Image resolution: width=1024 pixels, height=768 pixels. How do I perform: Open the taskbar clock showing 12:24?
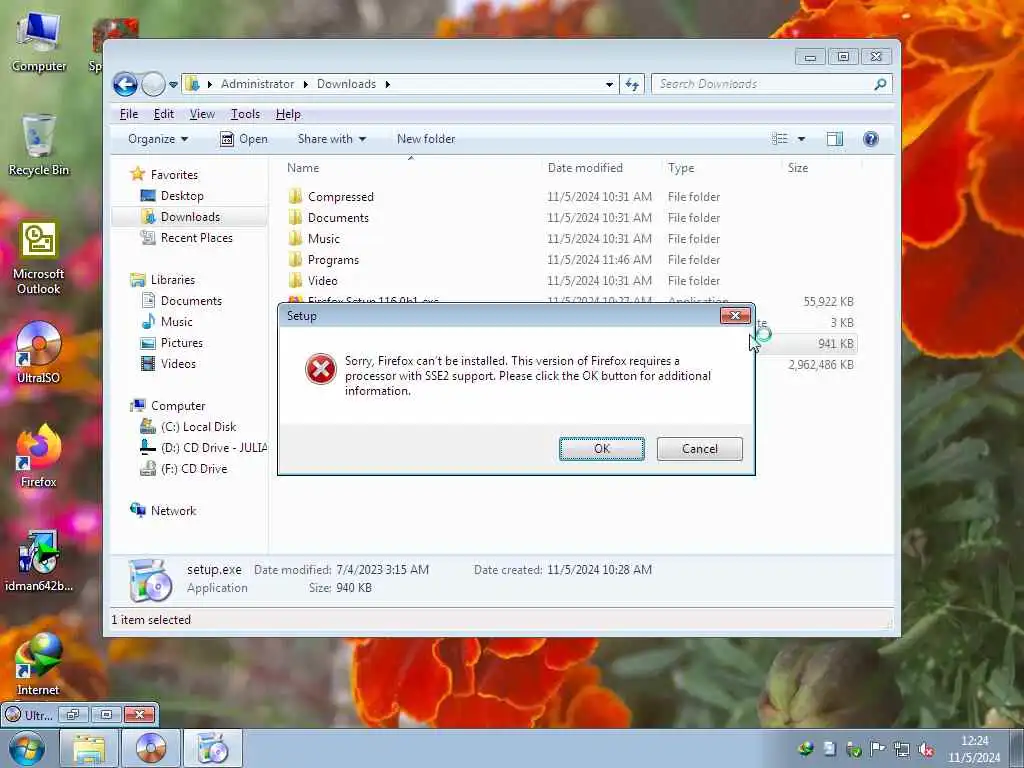click(x=974, y=749)
